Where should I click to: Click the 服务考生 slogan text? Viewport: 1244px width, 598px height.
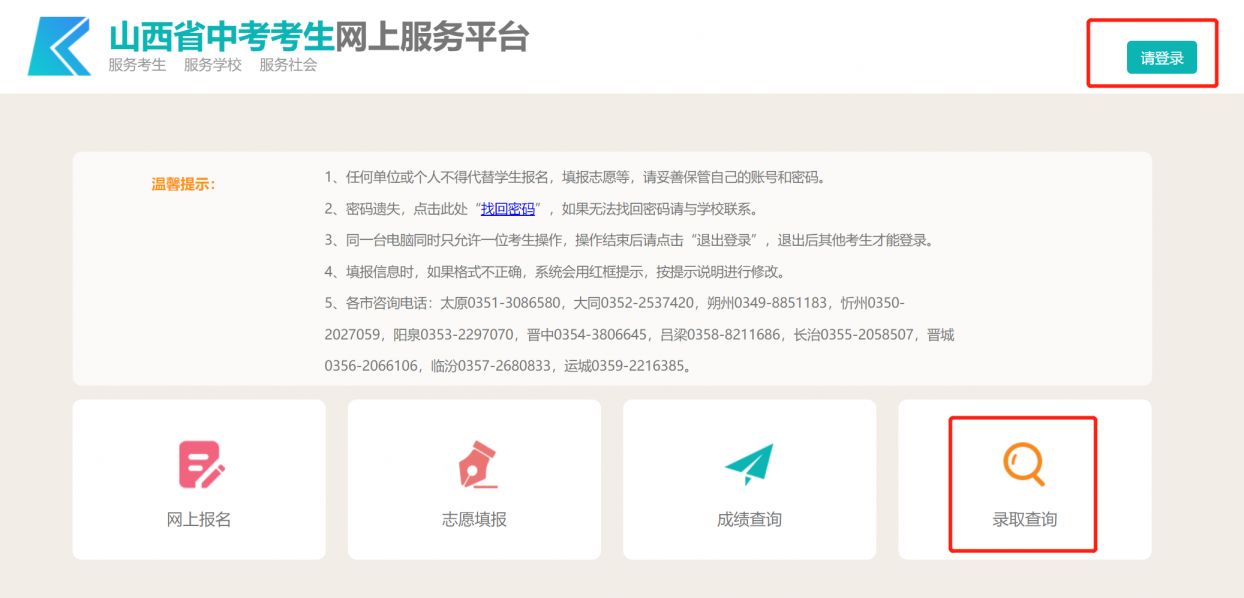(137, 66)
